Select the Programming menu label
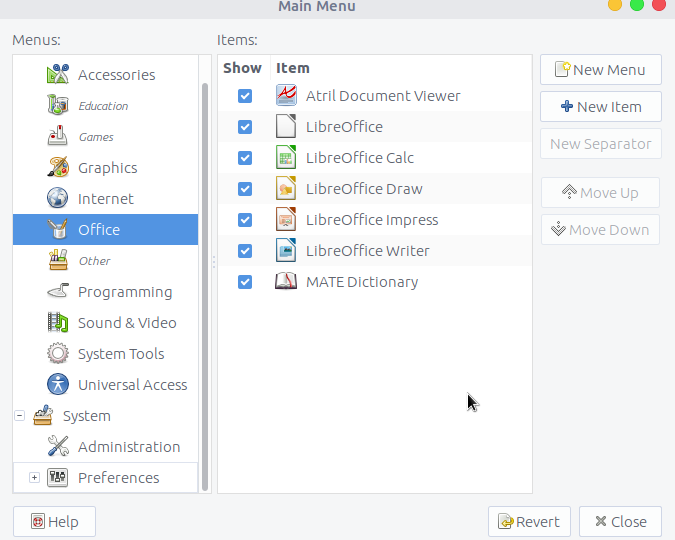The width and height of the screenshot is (675, 540). pyautogui.click(x=125, y=292)
